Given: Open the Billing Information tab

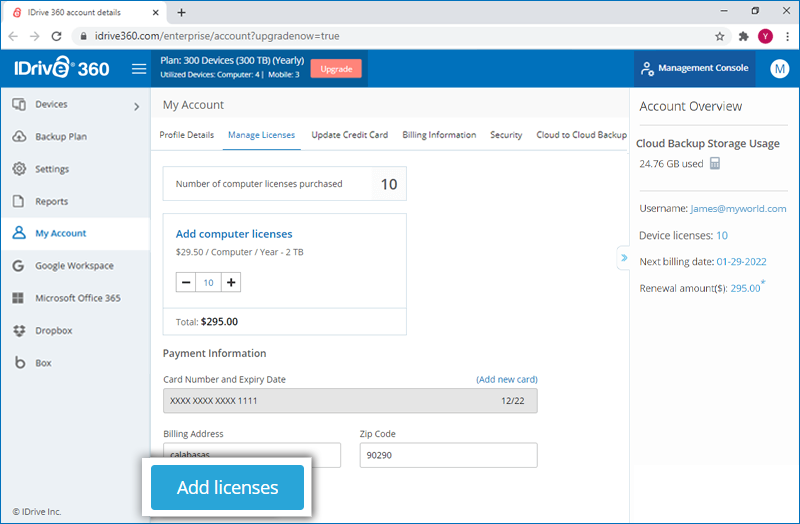Looking at the screenshot, I should (439, 135).
